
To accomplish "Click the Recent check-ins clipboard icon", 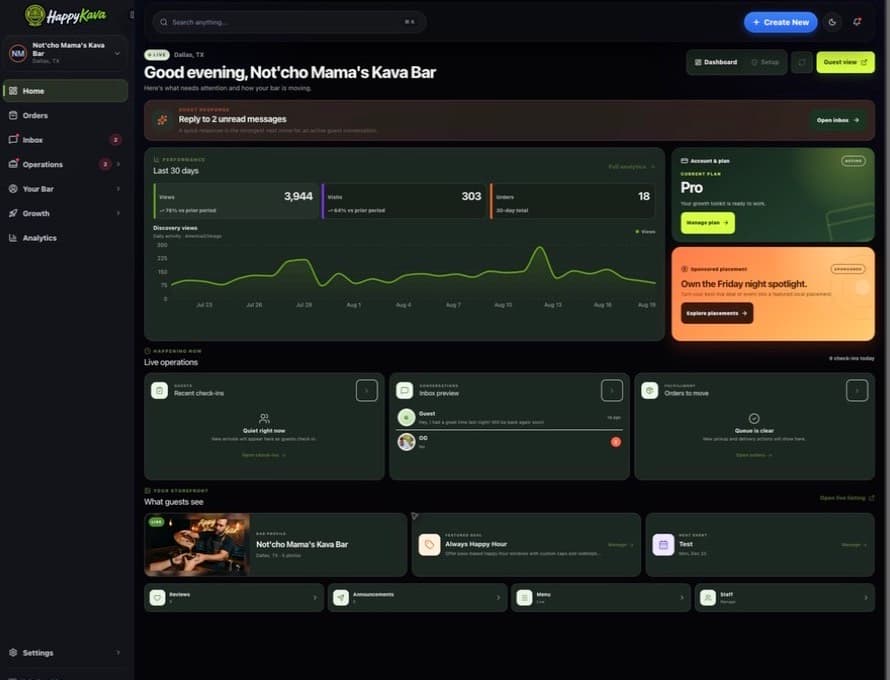I will click(x=159, y=391).
